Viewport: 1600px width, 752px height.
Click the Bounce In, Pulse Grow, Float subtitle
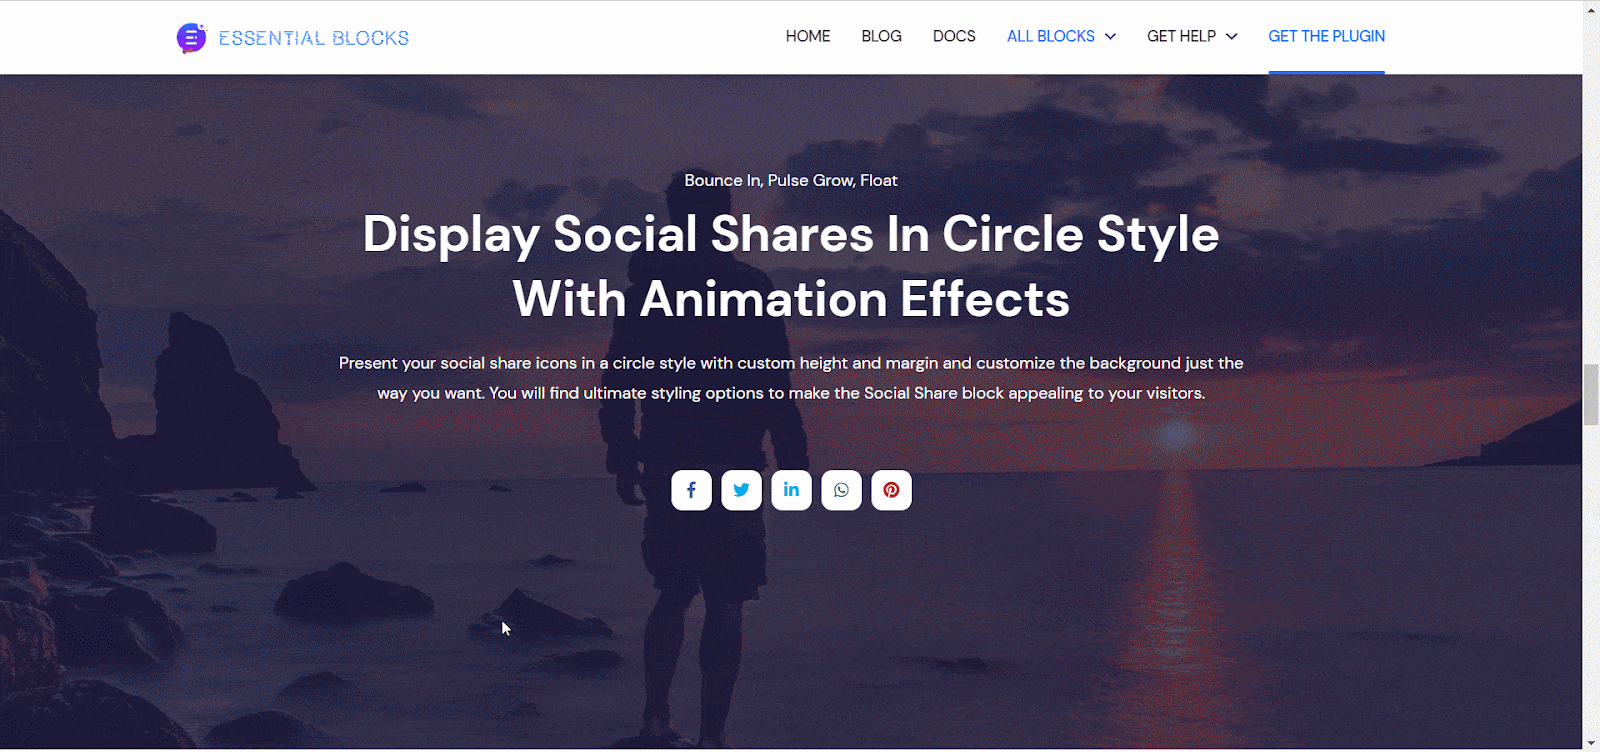point(791,180)
